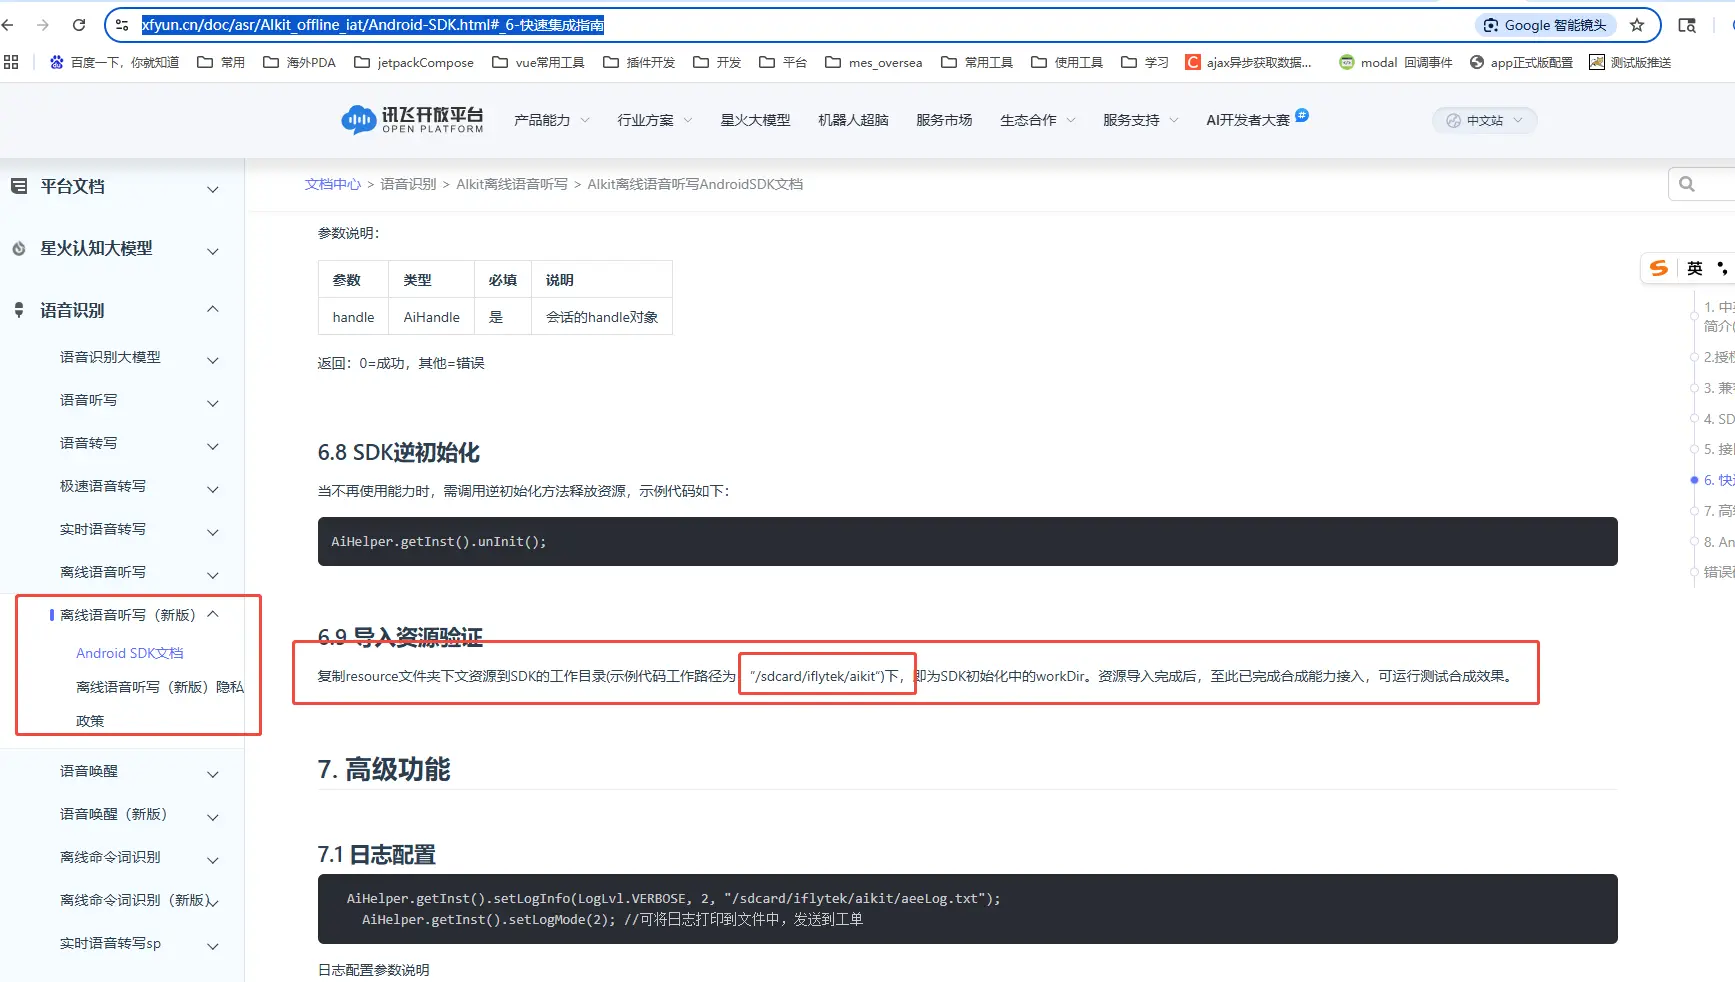Click the docs search box
This screenshot has height=982, width=1735.
pos(1702,184)
